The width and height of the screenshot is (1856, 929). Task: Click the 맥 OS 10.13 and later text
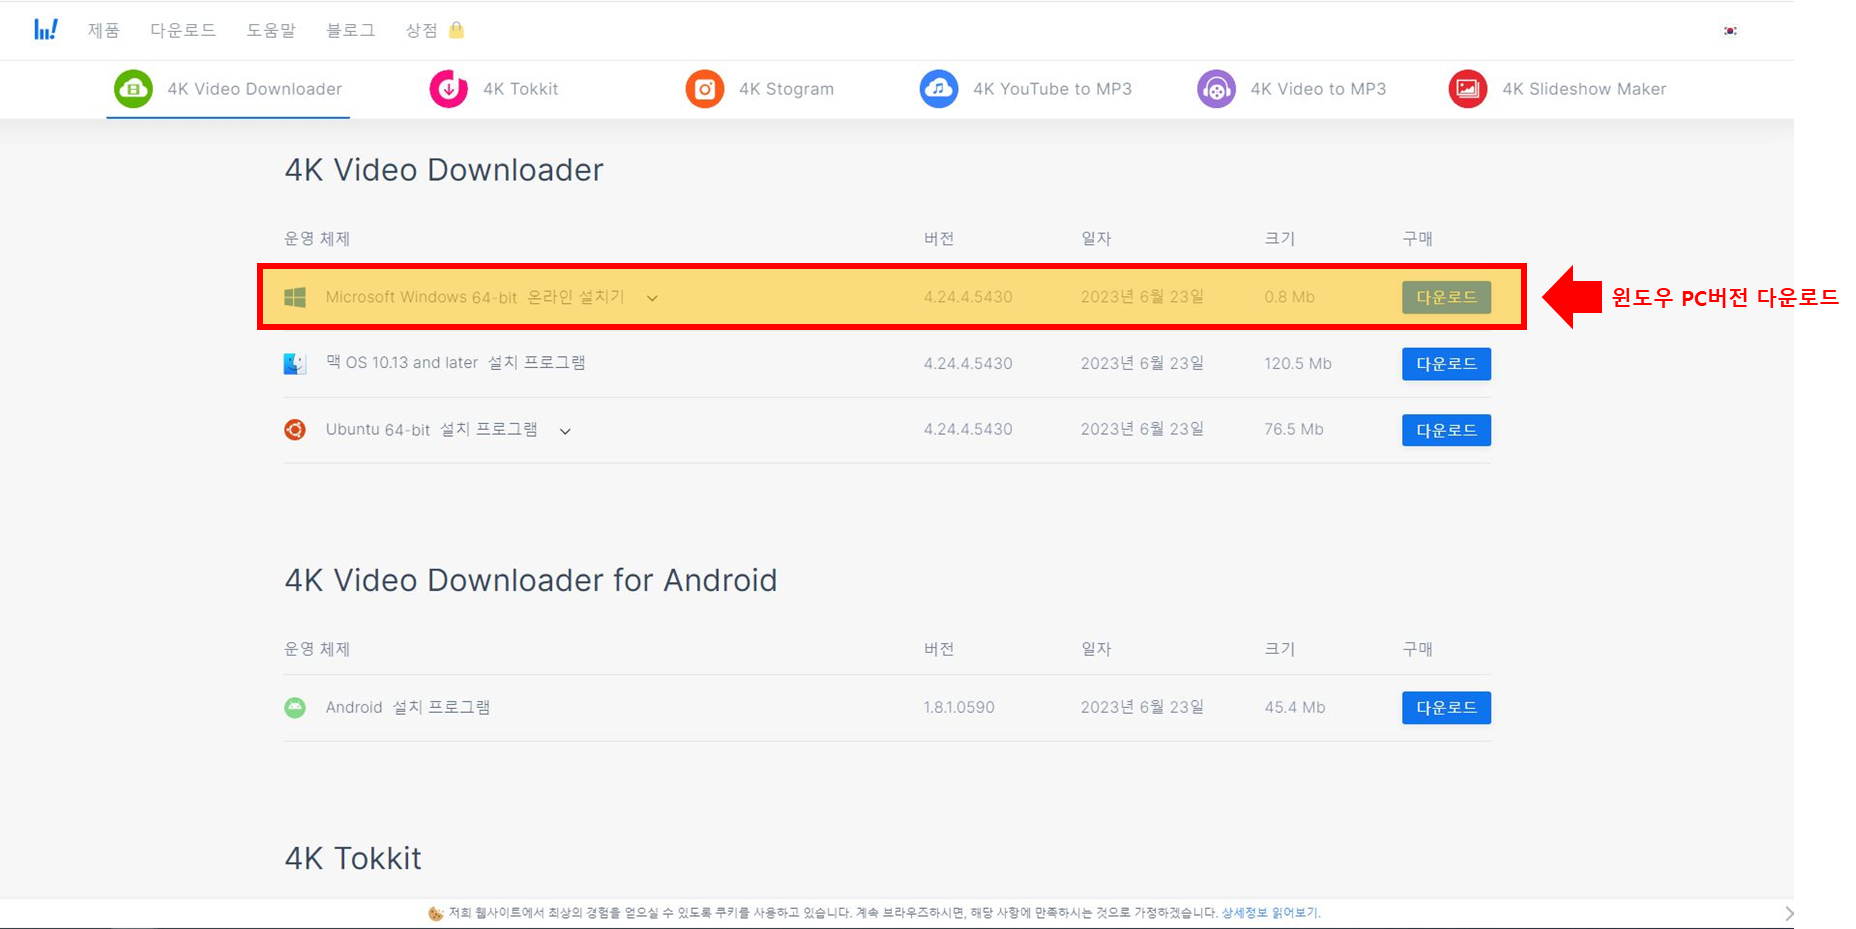[x=402, y=363]
